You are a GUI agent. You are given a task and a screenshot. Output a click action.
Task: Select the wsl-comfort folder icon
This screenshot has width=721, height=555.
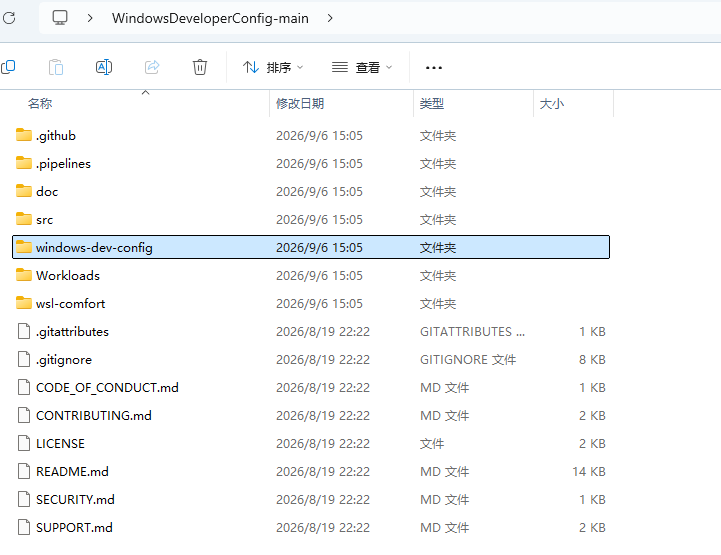tap(24, 303)
